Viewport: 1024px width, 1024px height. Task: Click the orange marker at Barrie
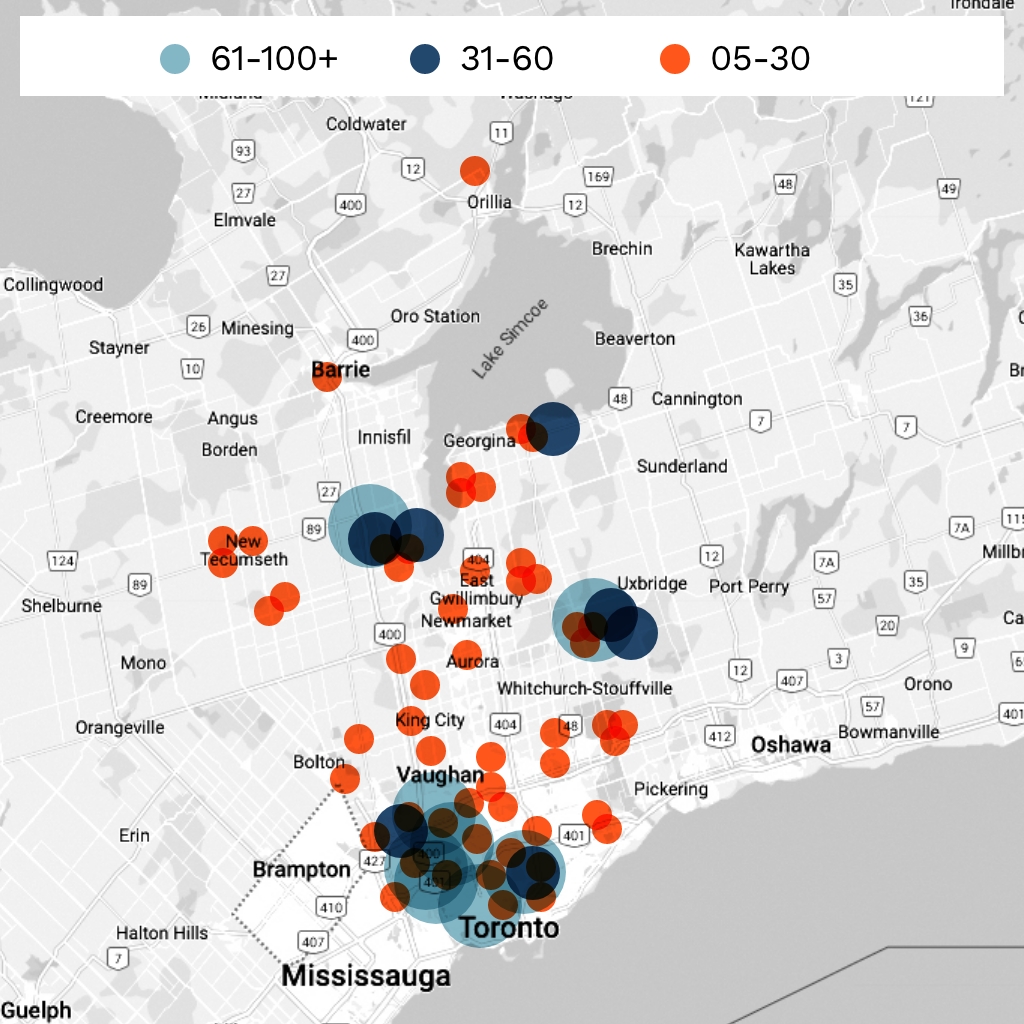pyautogui.click(x=326, y=376)
